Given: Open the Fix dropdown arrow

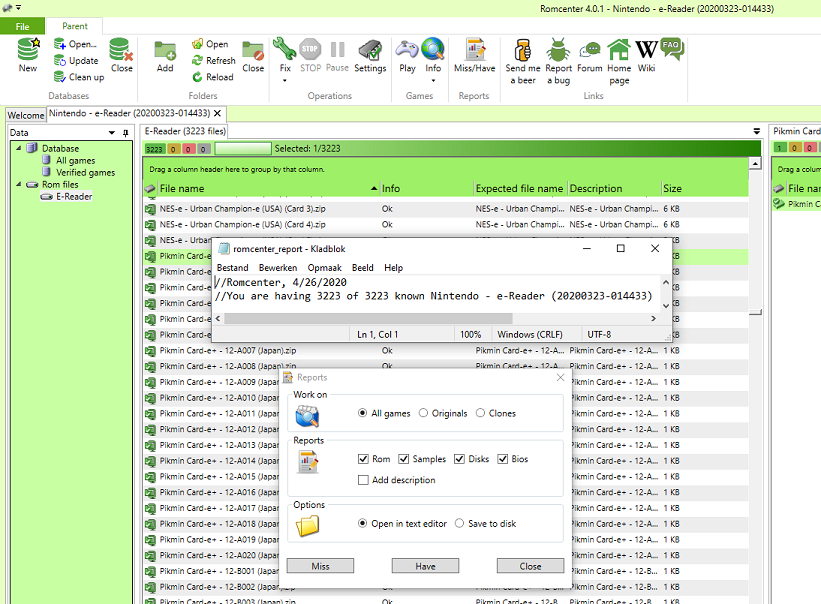Looking at the screenshot, I should click(285, 81).
